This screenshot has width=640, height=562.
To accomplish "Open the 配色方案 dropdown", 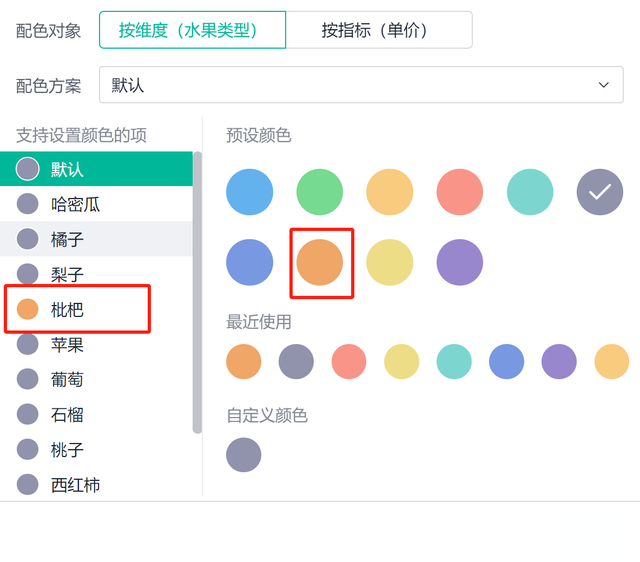I will (x=361, y=85).
